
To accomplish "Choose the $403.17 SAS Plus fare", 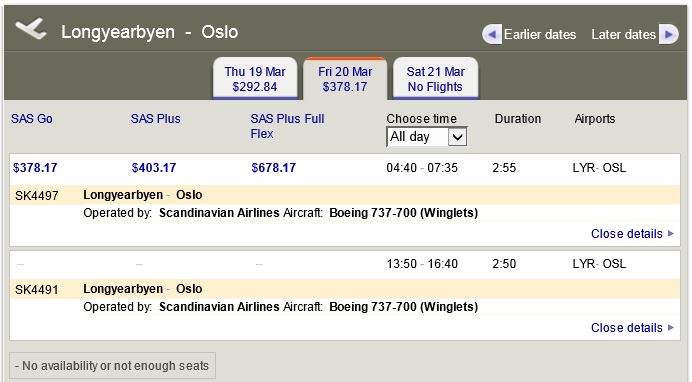I will click(154, 168).
